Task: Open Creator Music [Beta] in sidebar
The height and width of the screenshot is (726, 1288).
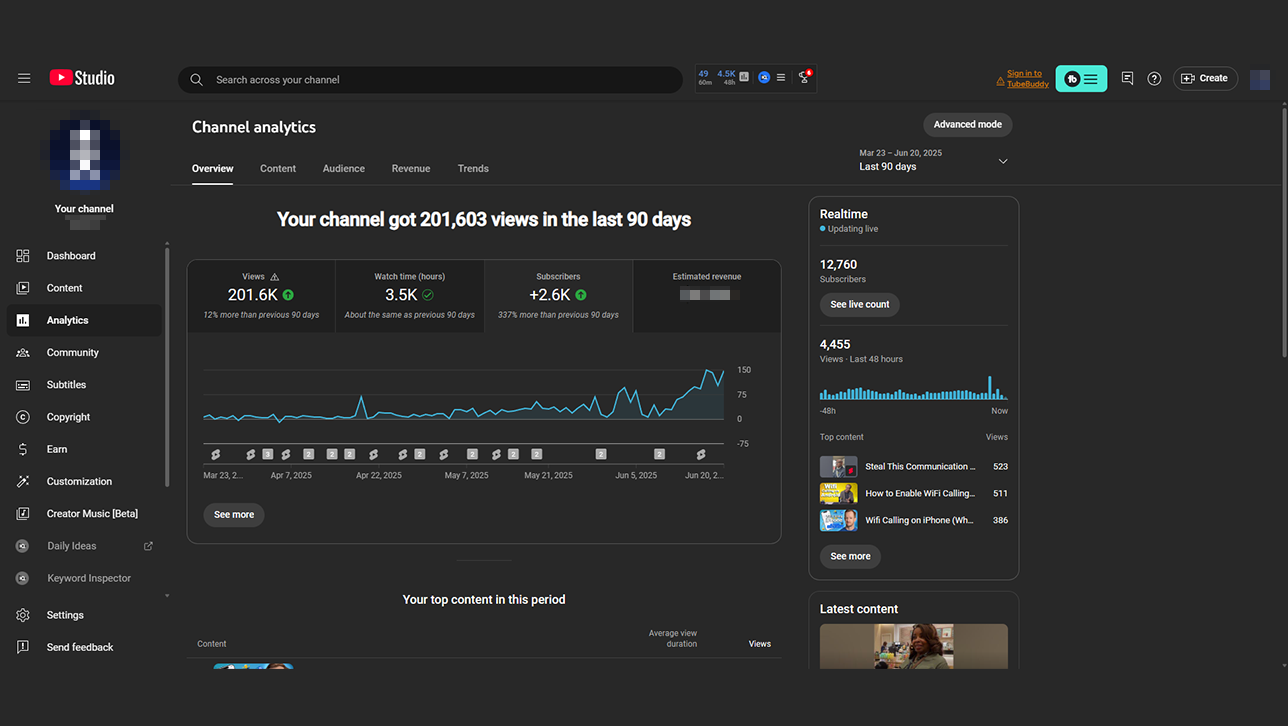Action: (x=84, y=514)
